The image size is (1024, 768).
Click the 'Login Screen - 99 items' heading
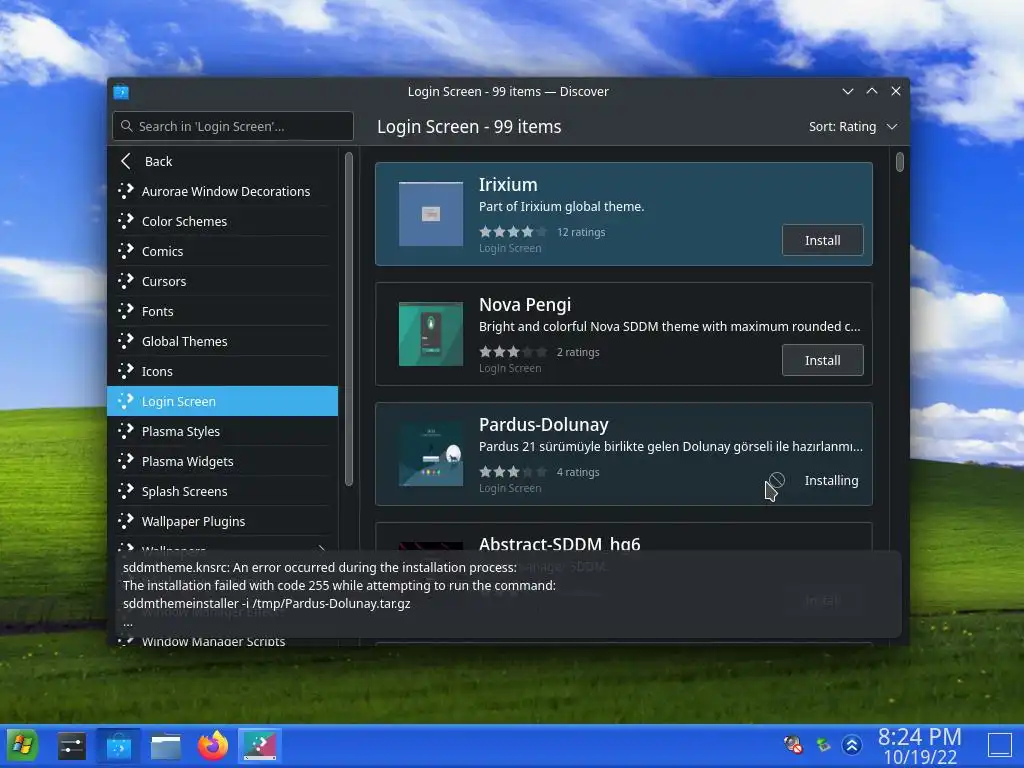[469, 127]
